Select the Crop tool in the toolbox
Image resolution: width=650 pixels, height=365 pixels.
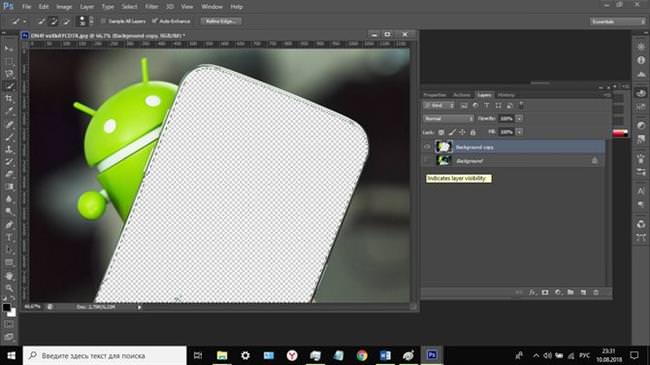coord(9,99)
